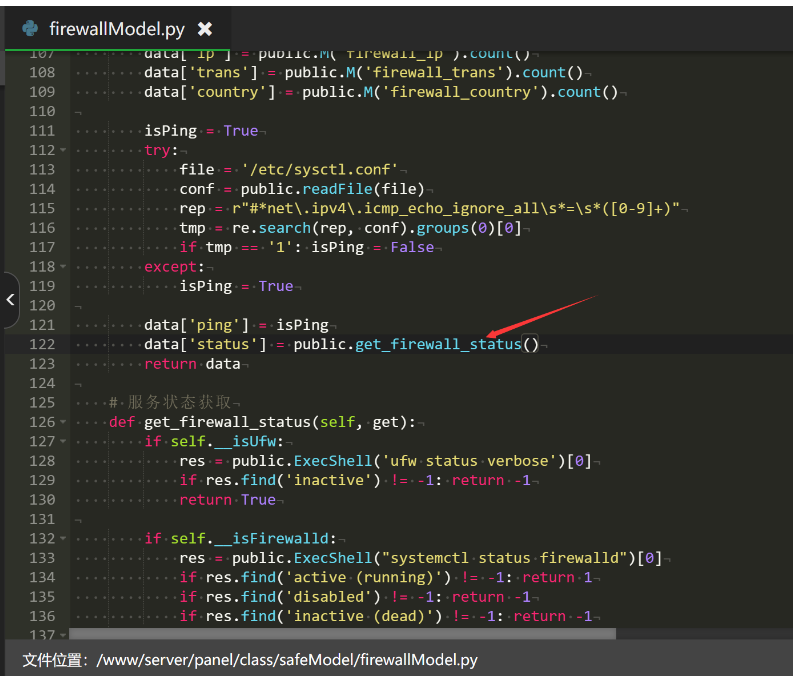The width and height of the screenshot is (793, 676).
Task: Click line number 108 in gutter
Action: tap(42, 72)
